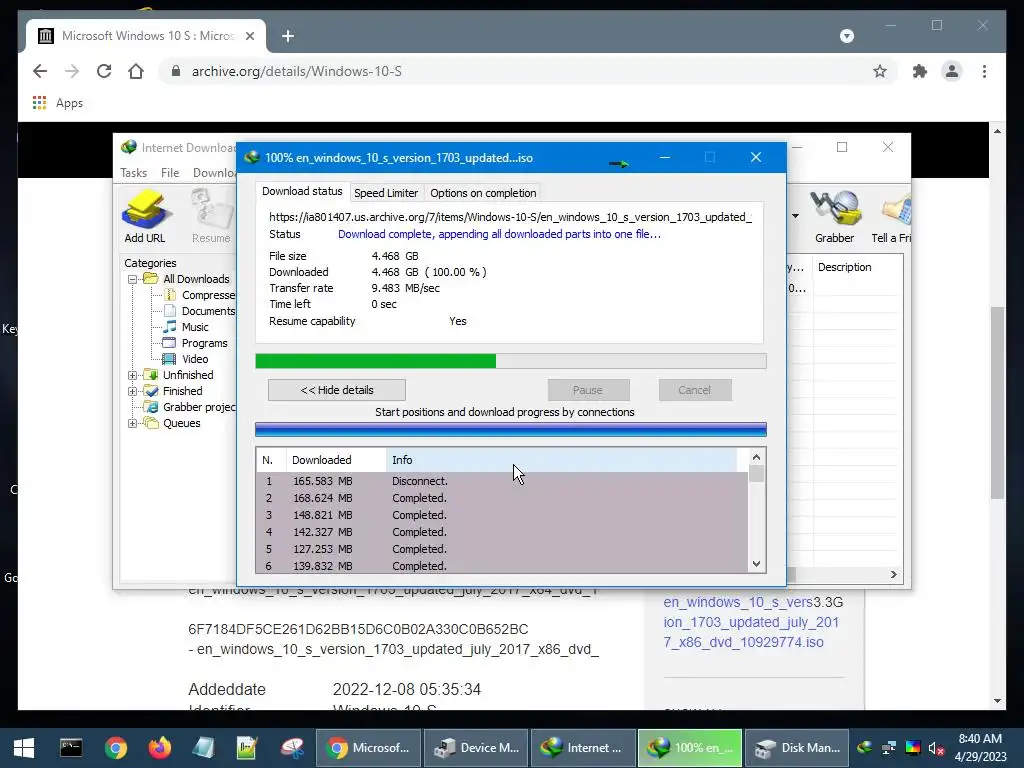Open the Chrome three-dot menu
Image resolution: width=1024 pixels, height=768 pixels.
[x=984, y=71]
